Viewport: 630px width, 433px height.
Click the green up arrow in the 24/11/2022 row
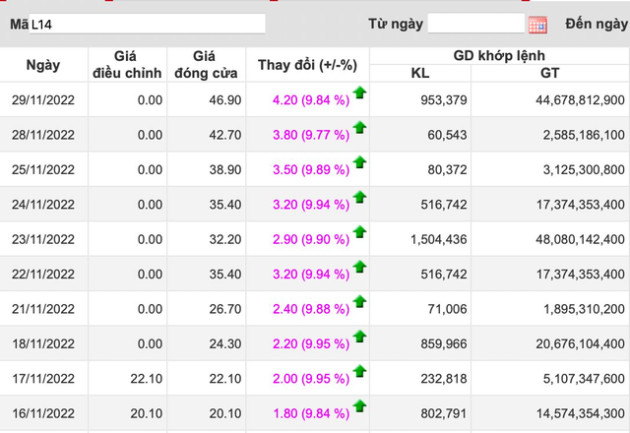pyautogui.click(x=360, y=197)
